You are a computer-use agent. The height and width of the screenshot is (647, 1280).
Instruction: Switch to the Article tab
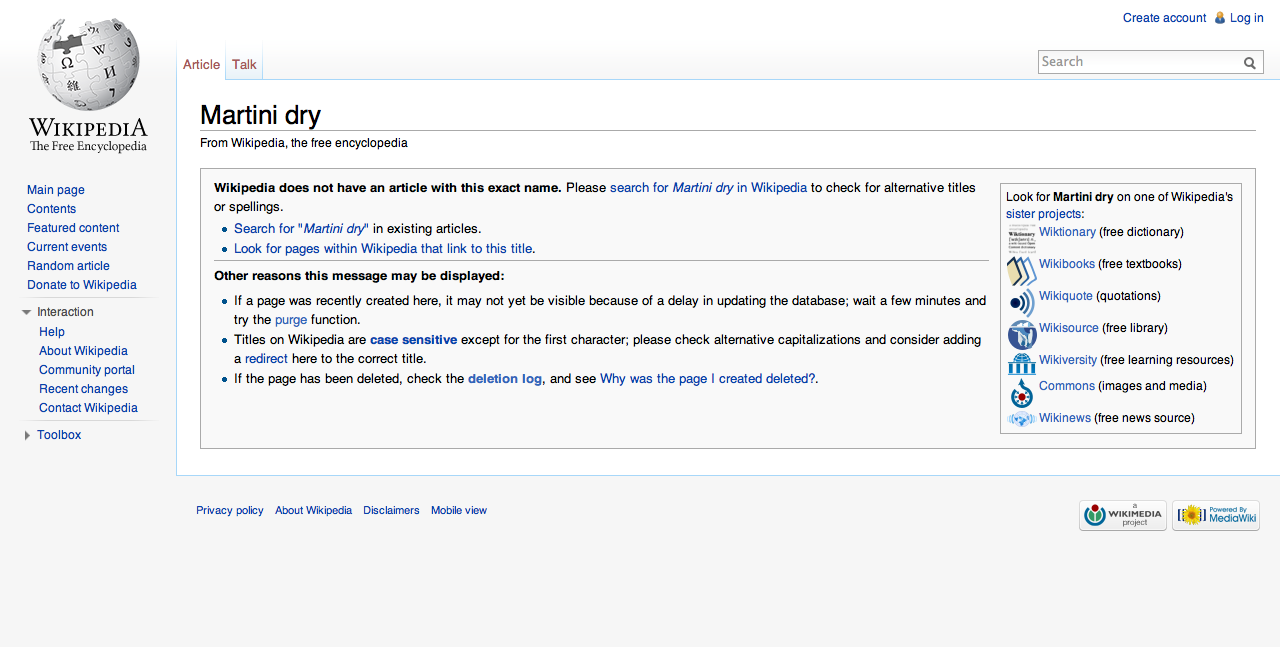click(201, 64)
